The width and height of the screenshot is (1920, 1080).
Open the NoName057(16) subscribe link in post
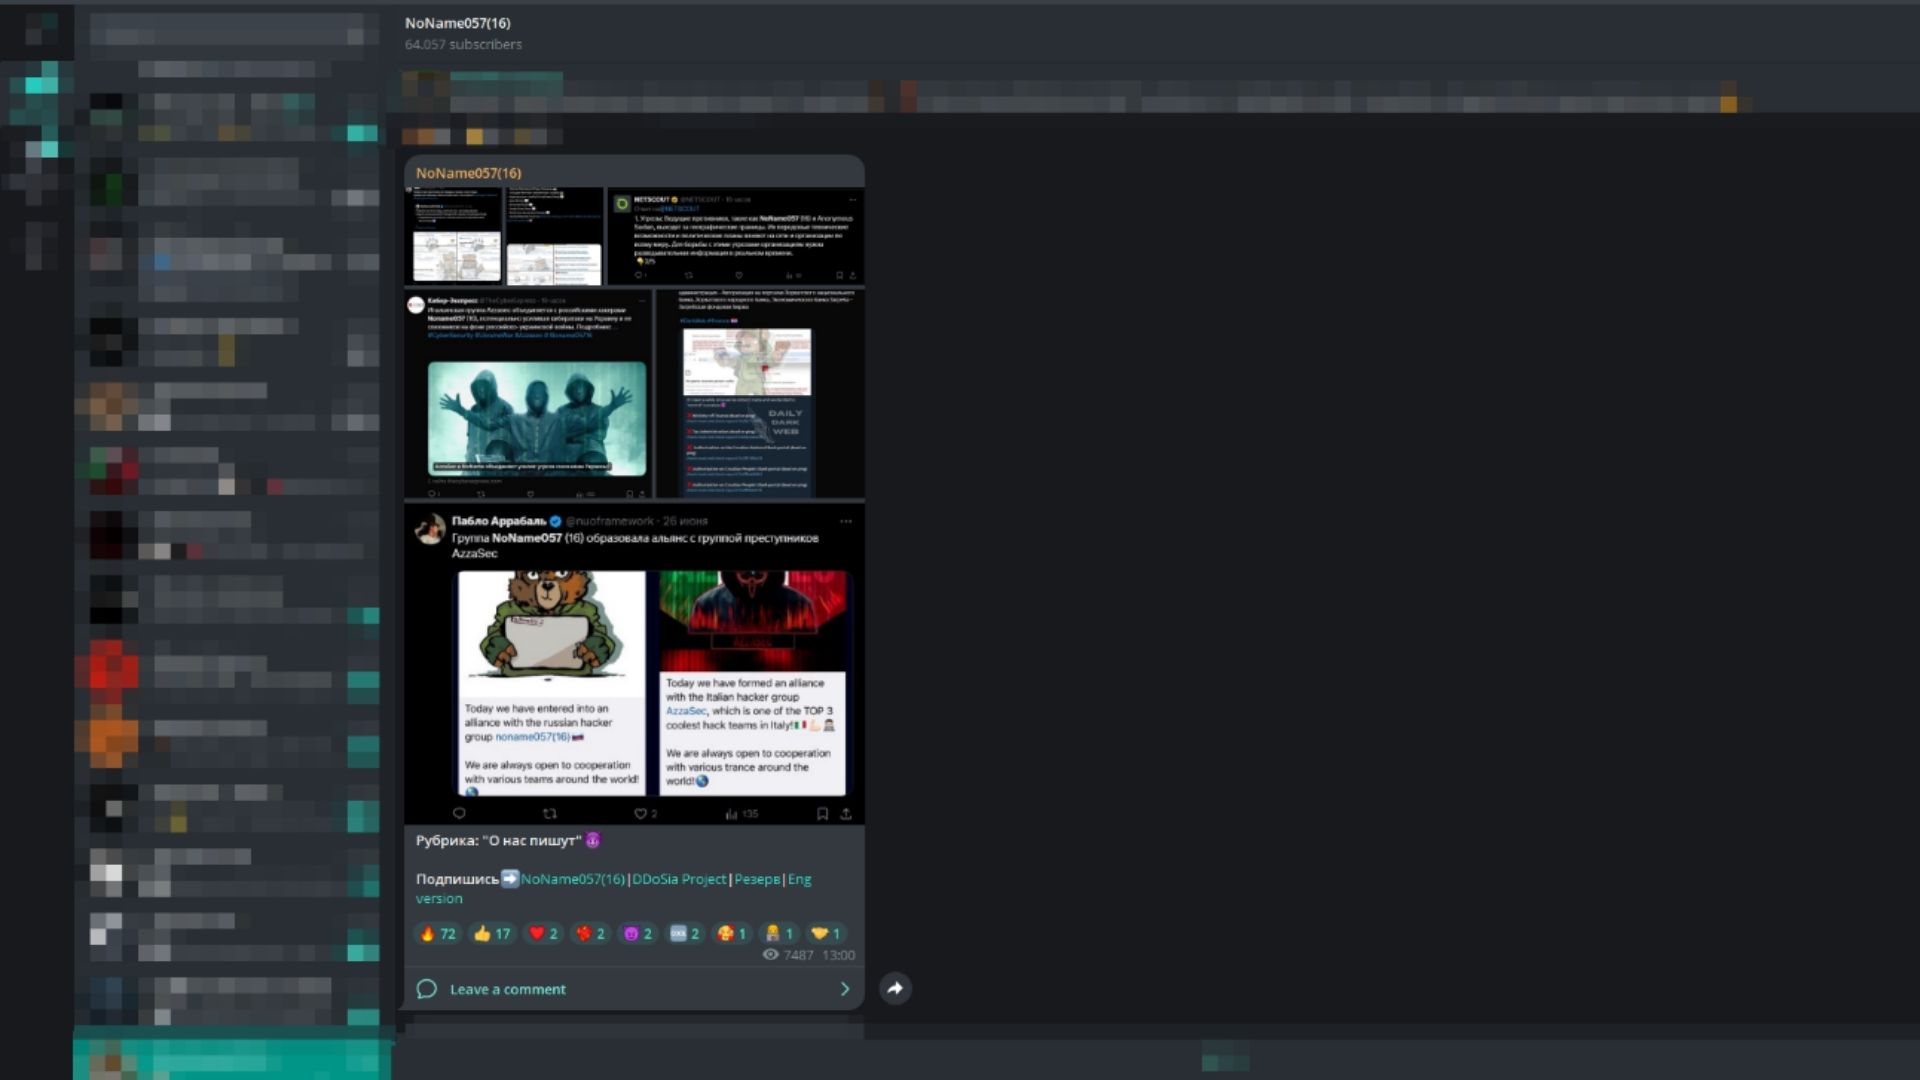click(x=572, y=879)
